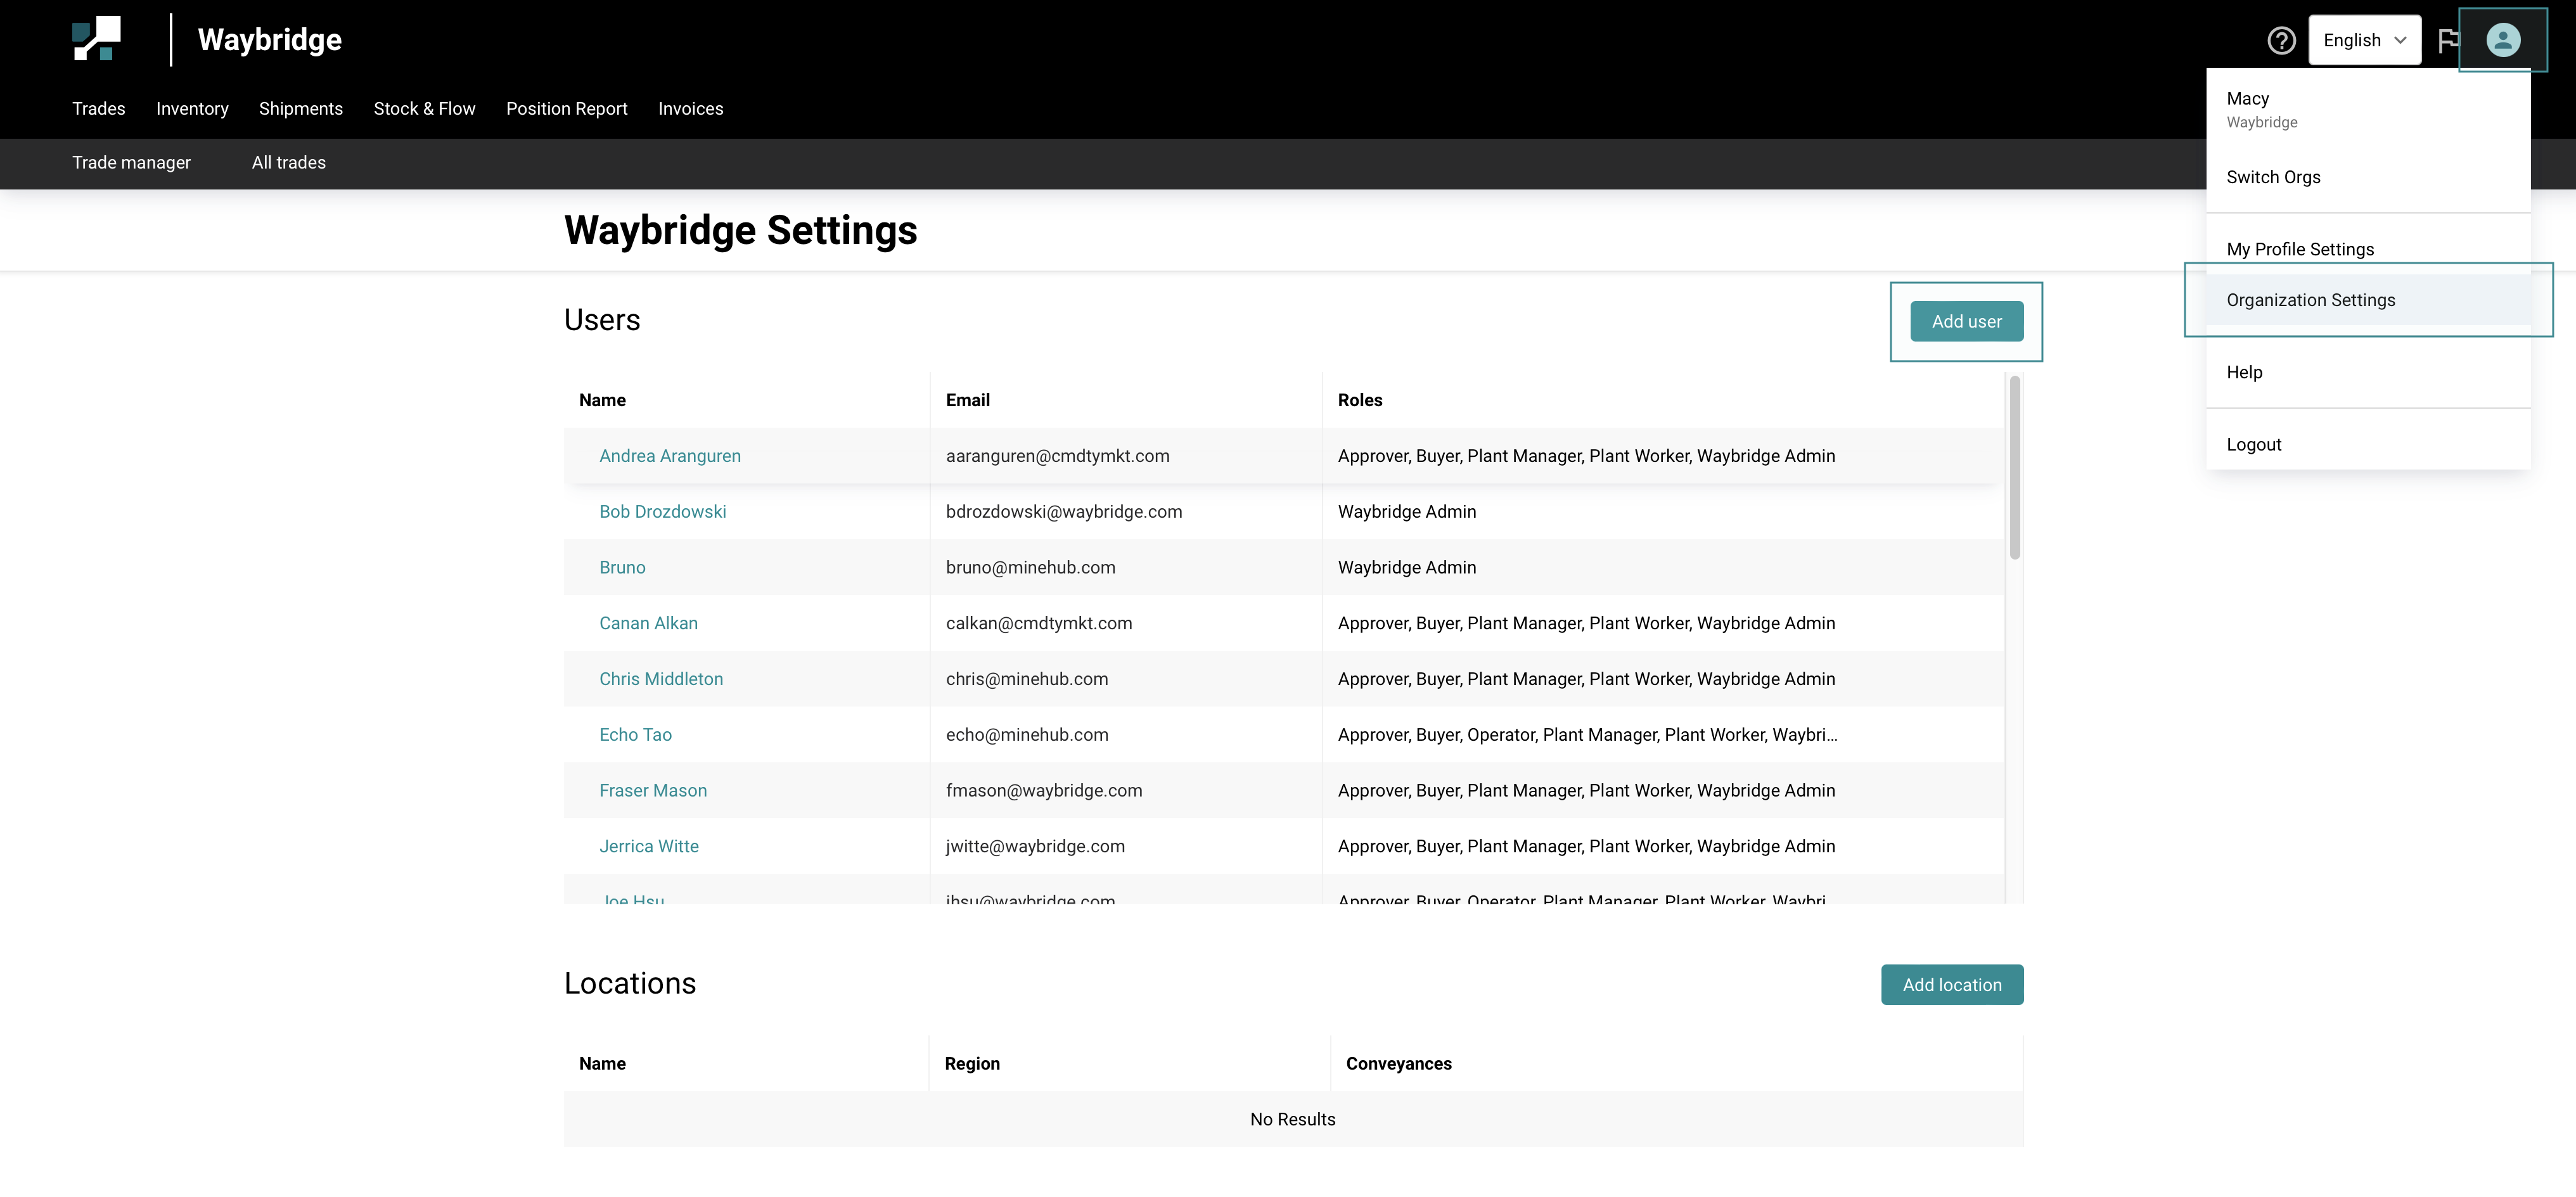Go to the Inventory tab
Image resolution: width=2576 pixels, height=1197 pixels.
(192, 108)
